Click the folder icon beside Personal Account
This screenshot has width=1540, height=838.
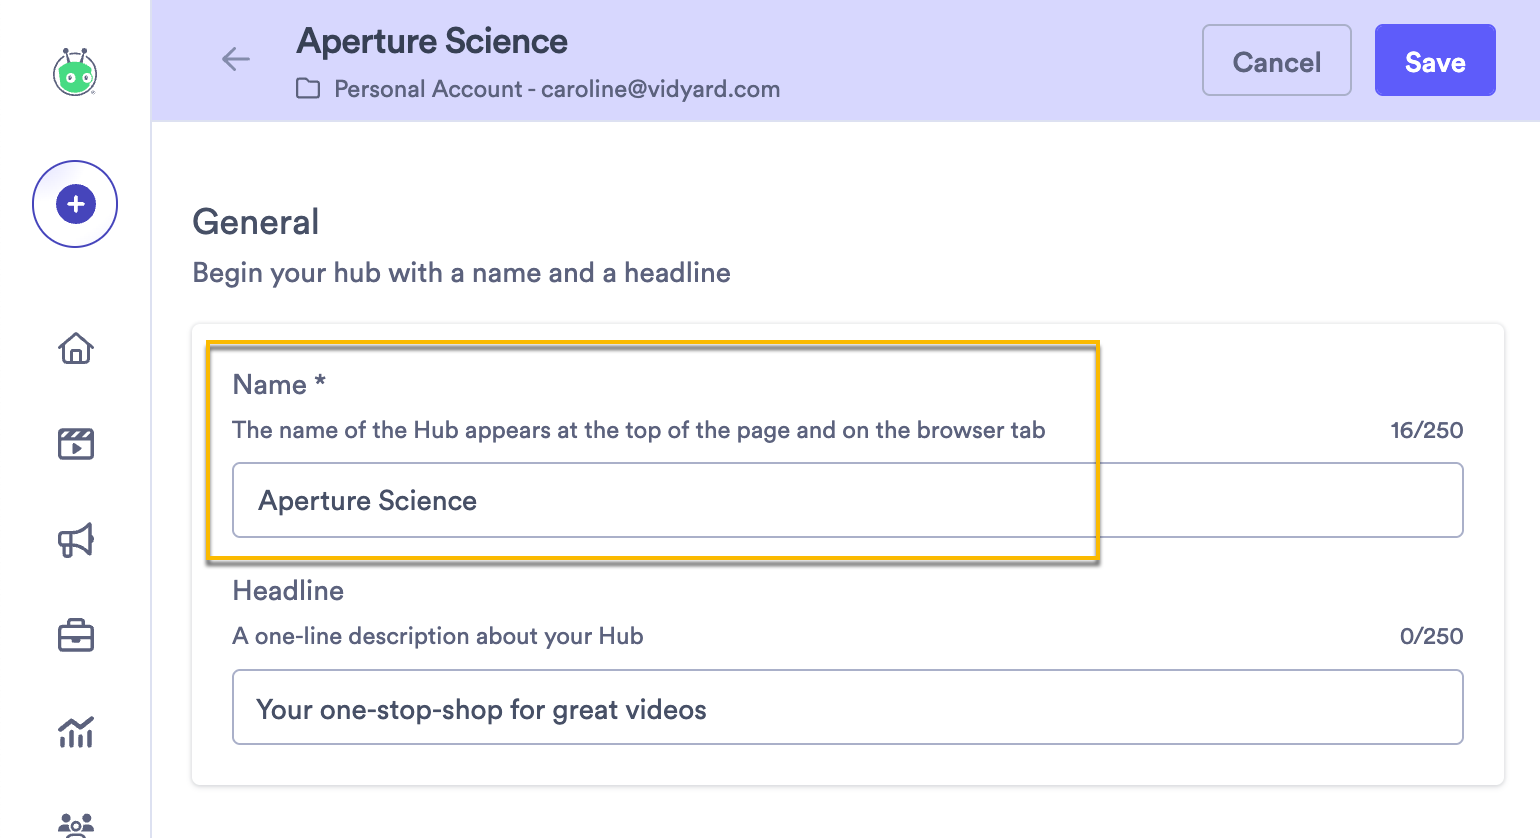click(x=308, y=89)
